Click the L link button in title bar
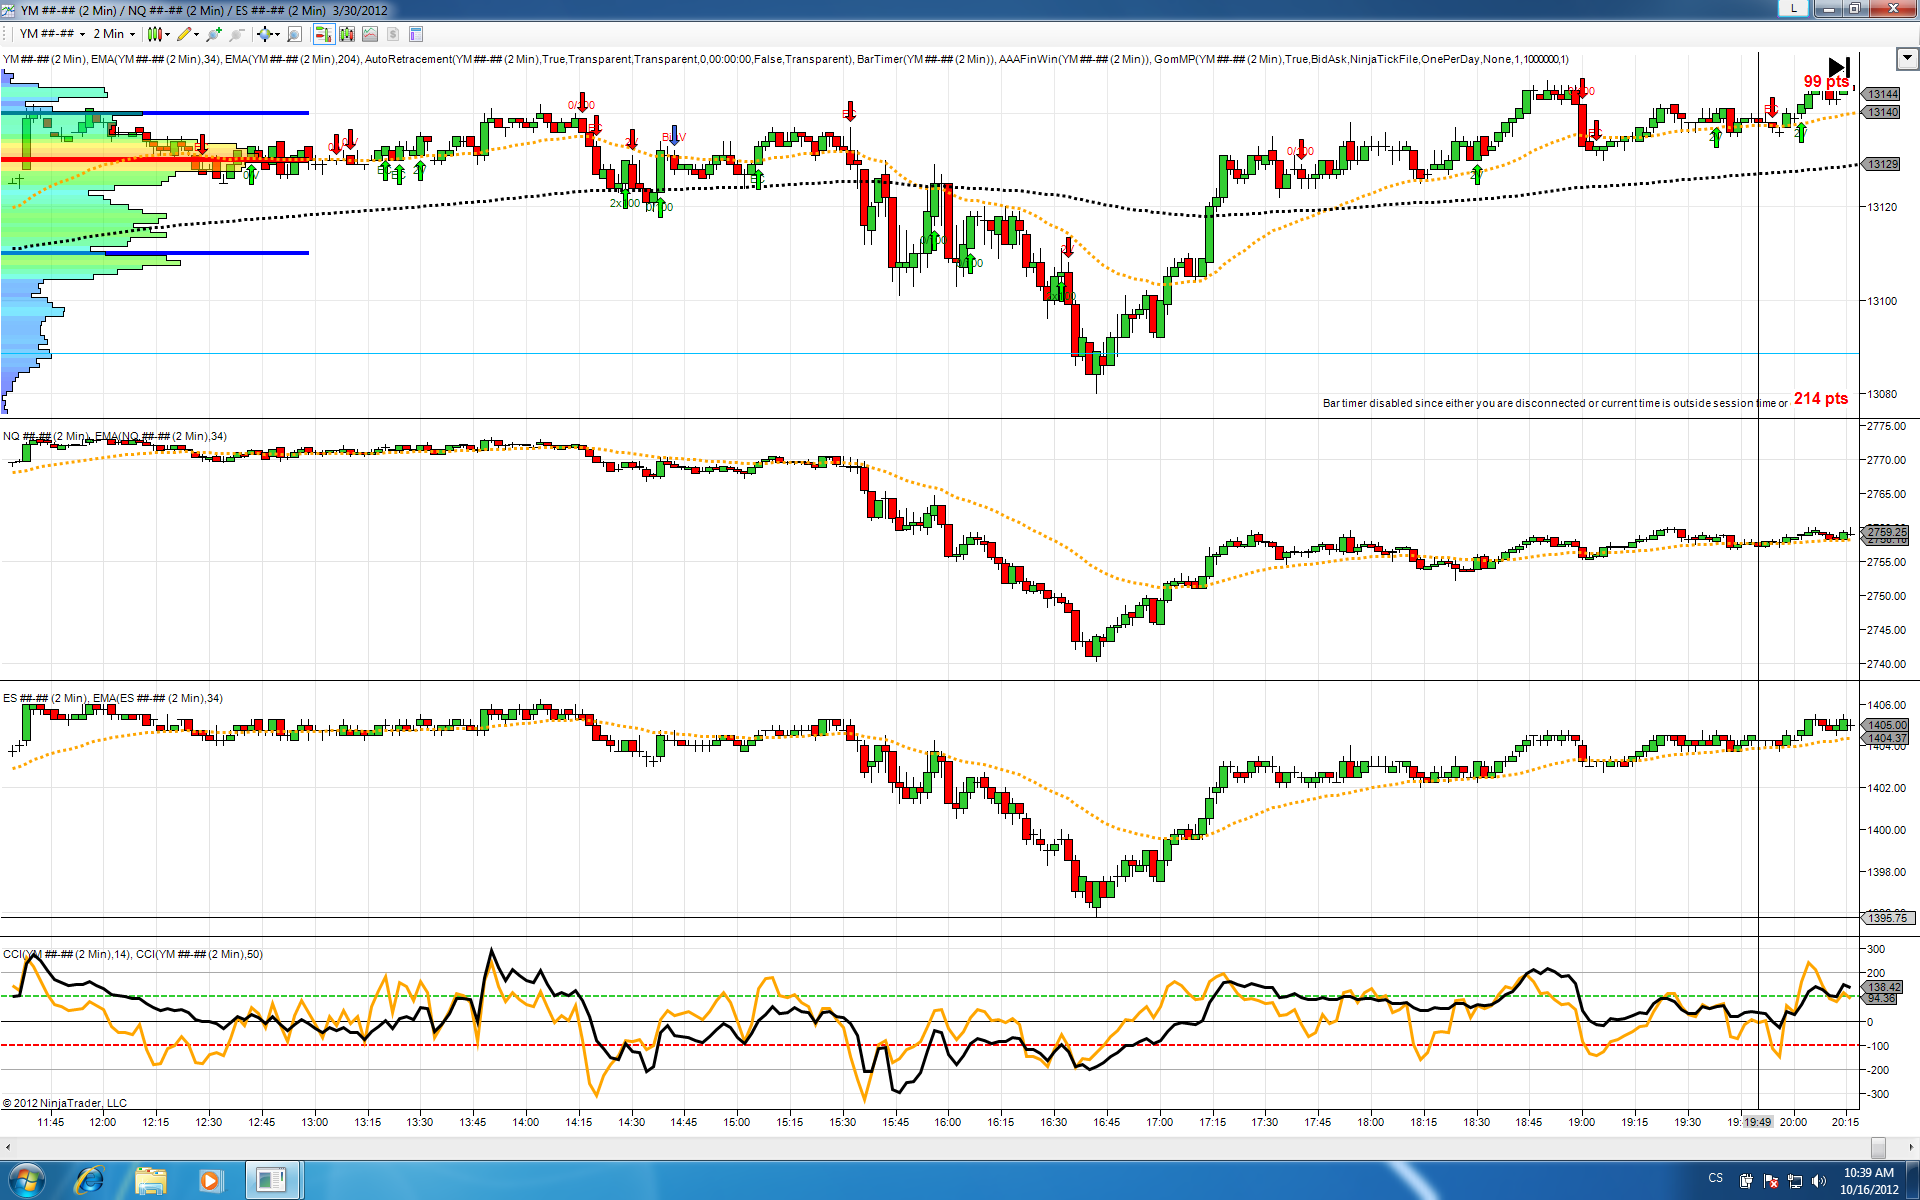The width and height of the screenshot is (1920, 1200). pyautogui.click(x=1793, y=9)
